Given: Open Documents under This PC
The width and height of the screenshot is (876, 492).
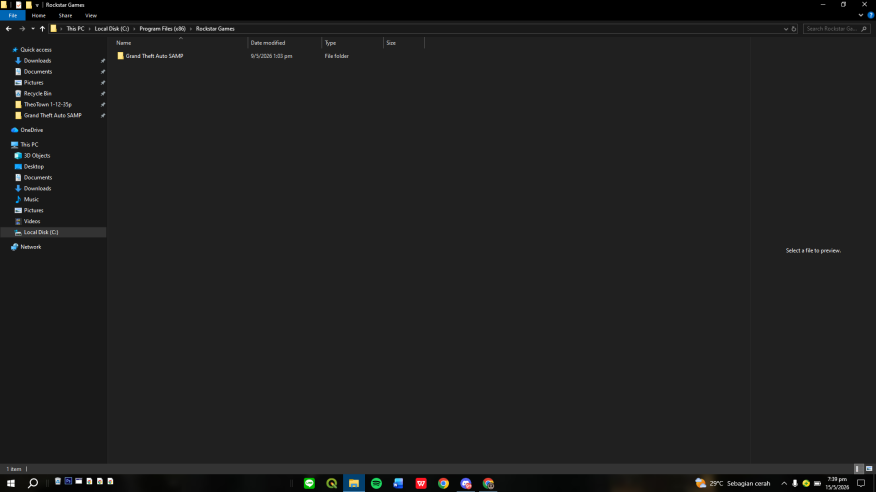Looking at the screenshot, I should click(38, 178).
